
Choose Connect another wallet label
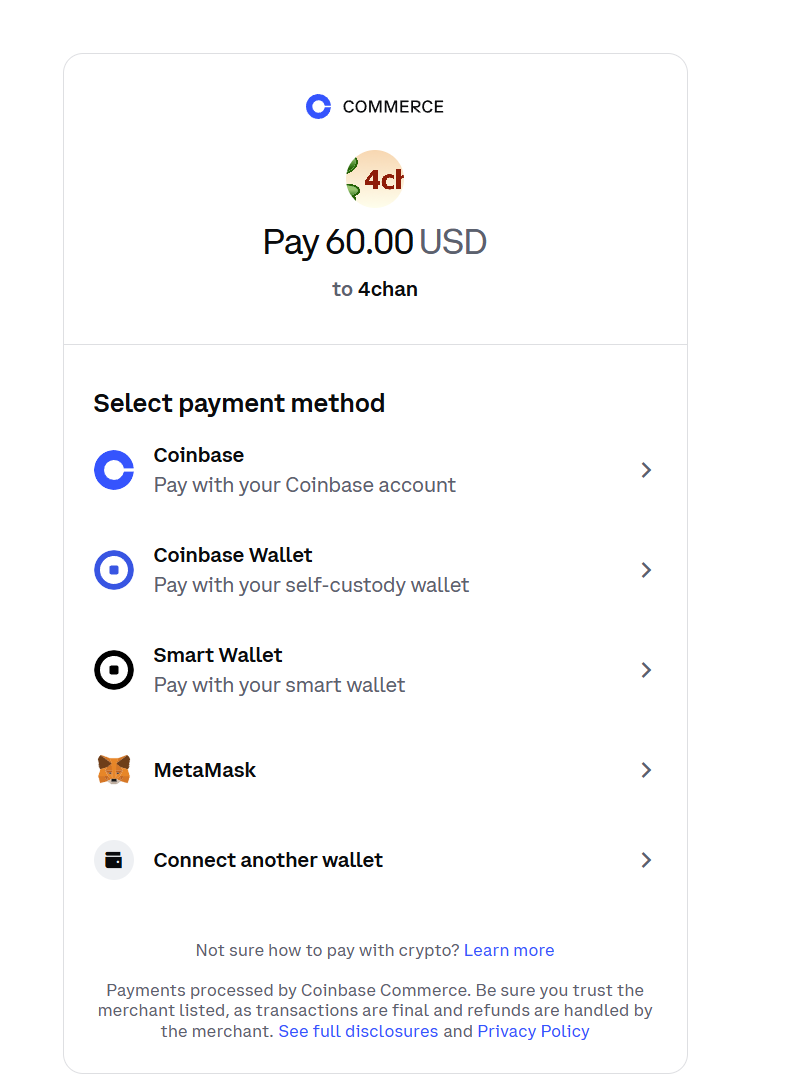tap(268, 860)
